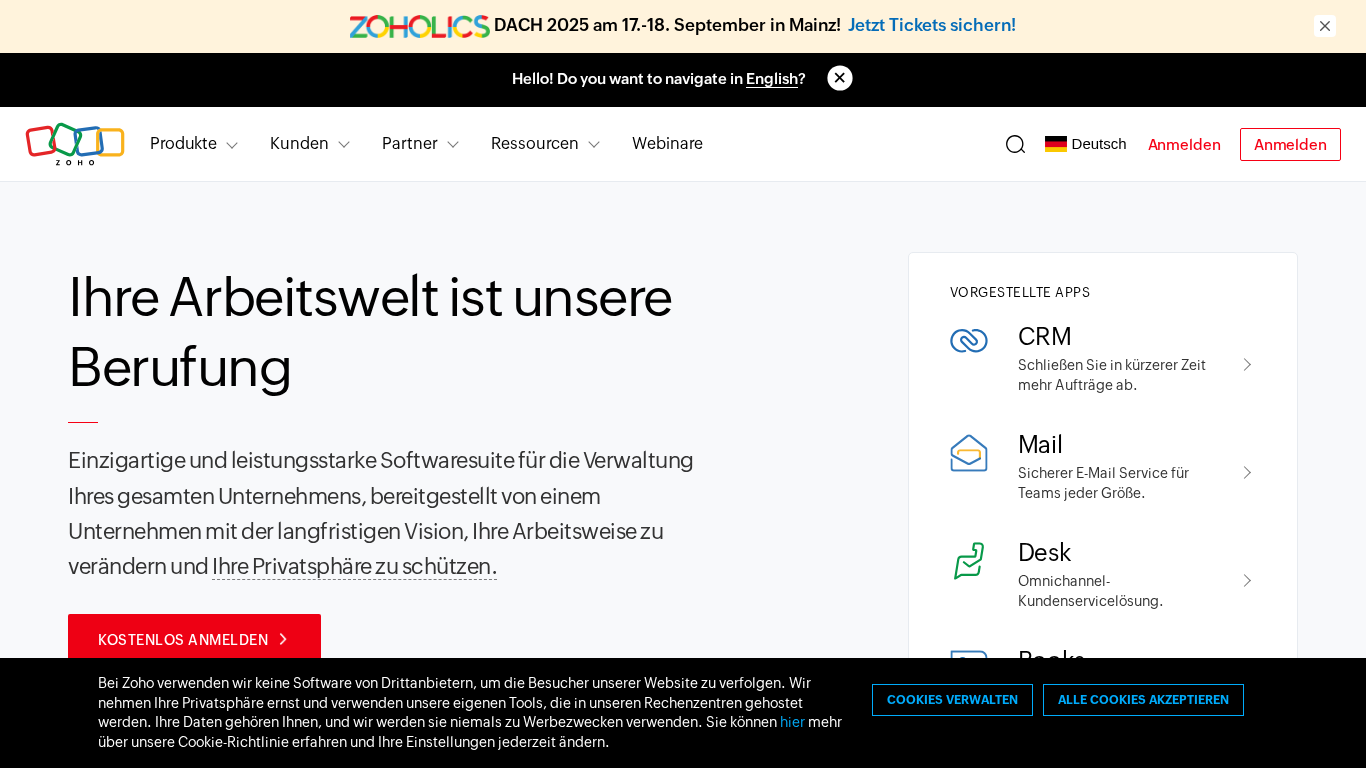Image resolution: width=1366 pixels, height=768 pixels.
Task: Click Jetzt Tickets sichern link
Action: tap(932, 26)
